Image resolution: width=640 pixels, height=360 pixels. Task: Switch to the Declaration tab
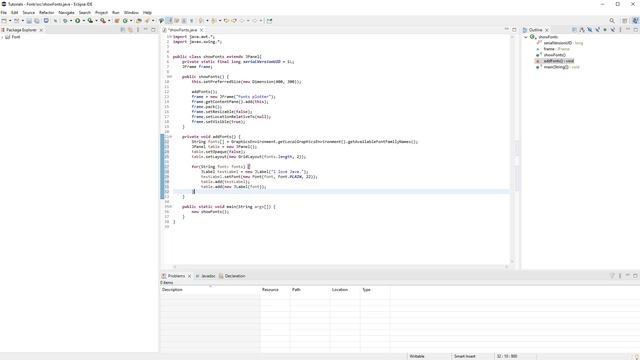[x=232, y=276]
